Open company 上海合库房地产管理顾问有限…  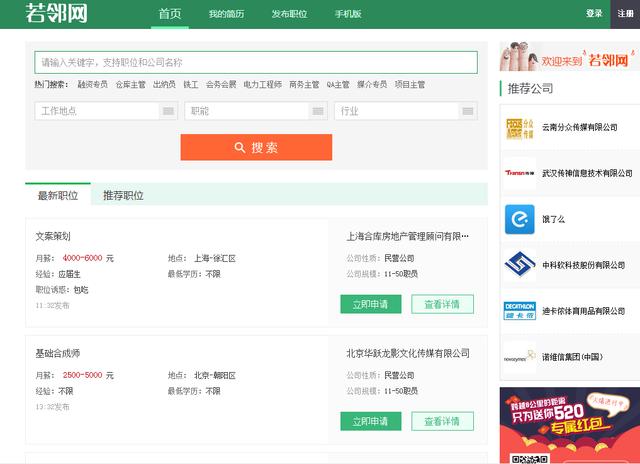point(408,236)
